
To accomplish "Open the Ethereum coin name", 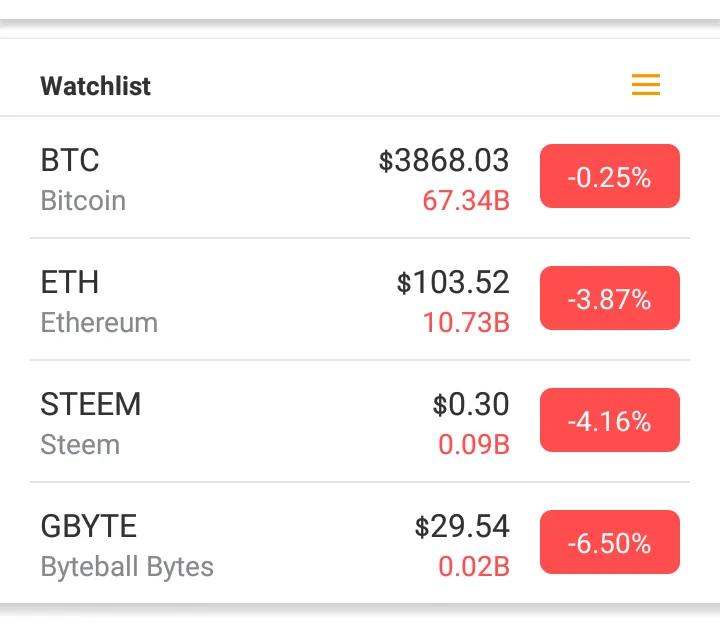I will point(99,322).
